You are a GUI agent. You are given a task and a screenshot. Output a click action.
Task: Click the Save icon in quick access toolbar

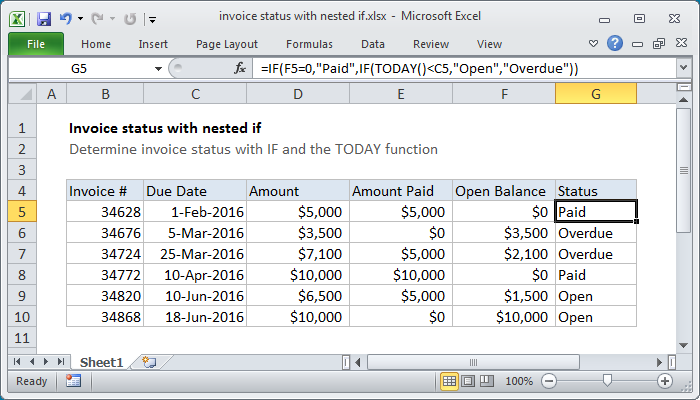point(43,18)
